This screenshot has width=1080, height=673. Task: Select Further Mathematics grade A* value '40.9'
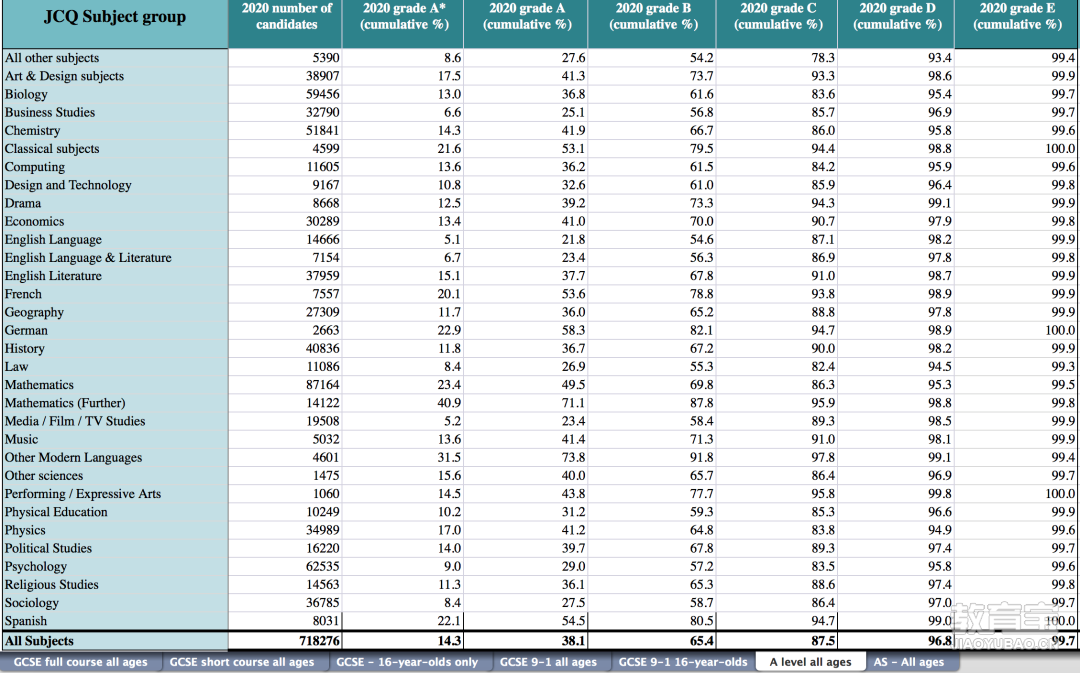pyautogui.click(x=449, y=403)
